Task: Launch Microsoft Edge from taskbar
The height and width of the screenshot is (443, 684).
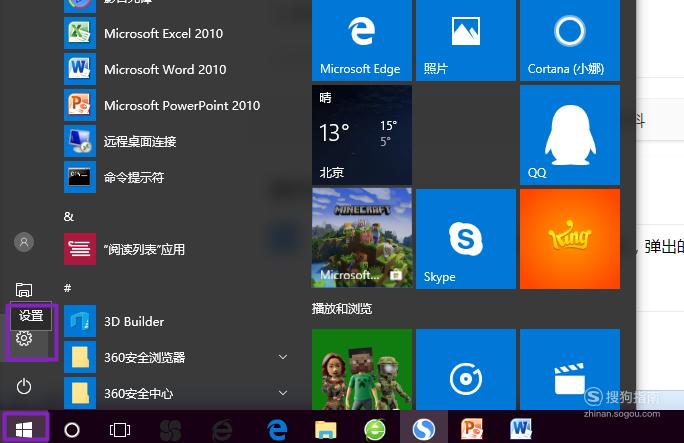Action: pos(277,430)
